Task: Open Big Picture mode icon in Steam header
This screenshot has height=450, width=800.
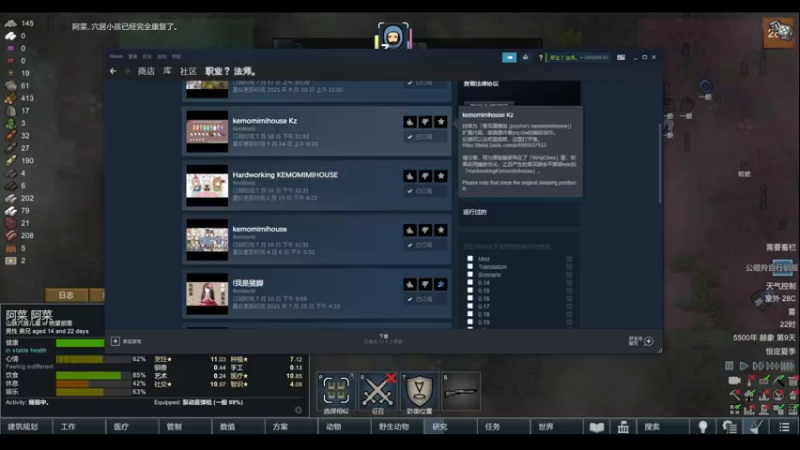Action: [x=621, y=58]
